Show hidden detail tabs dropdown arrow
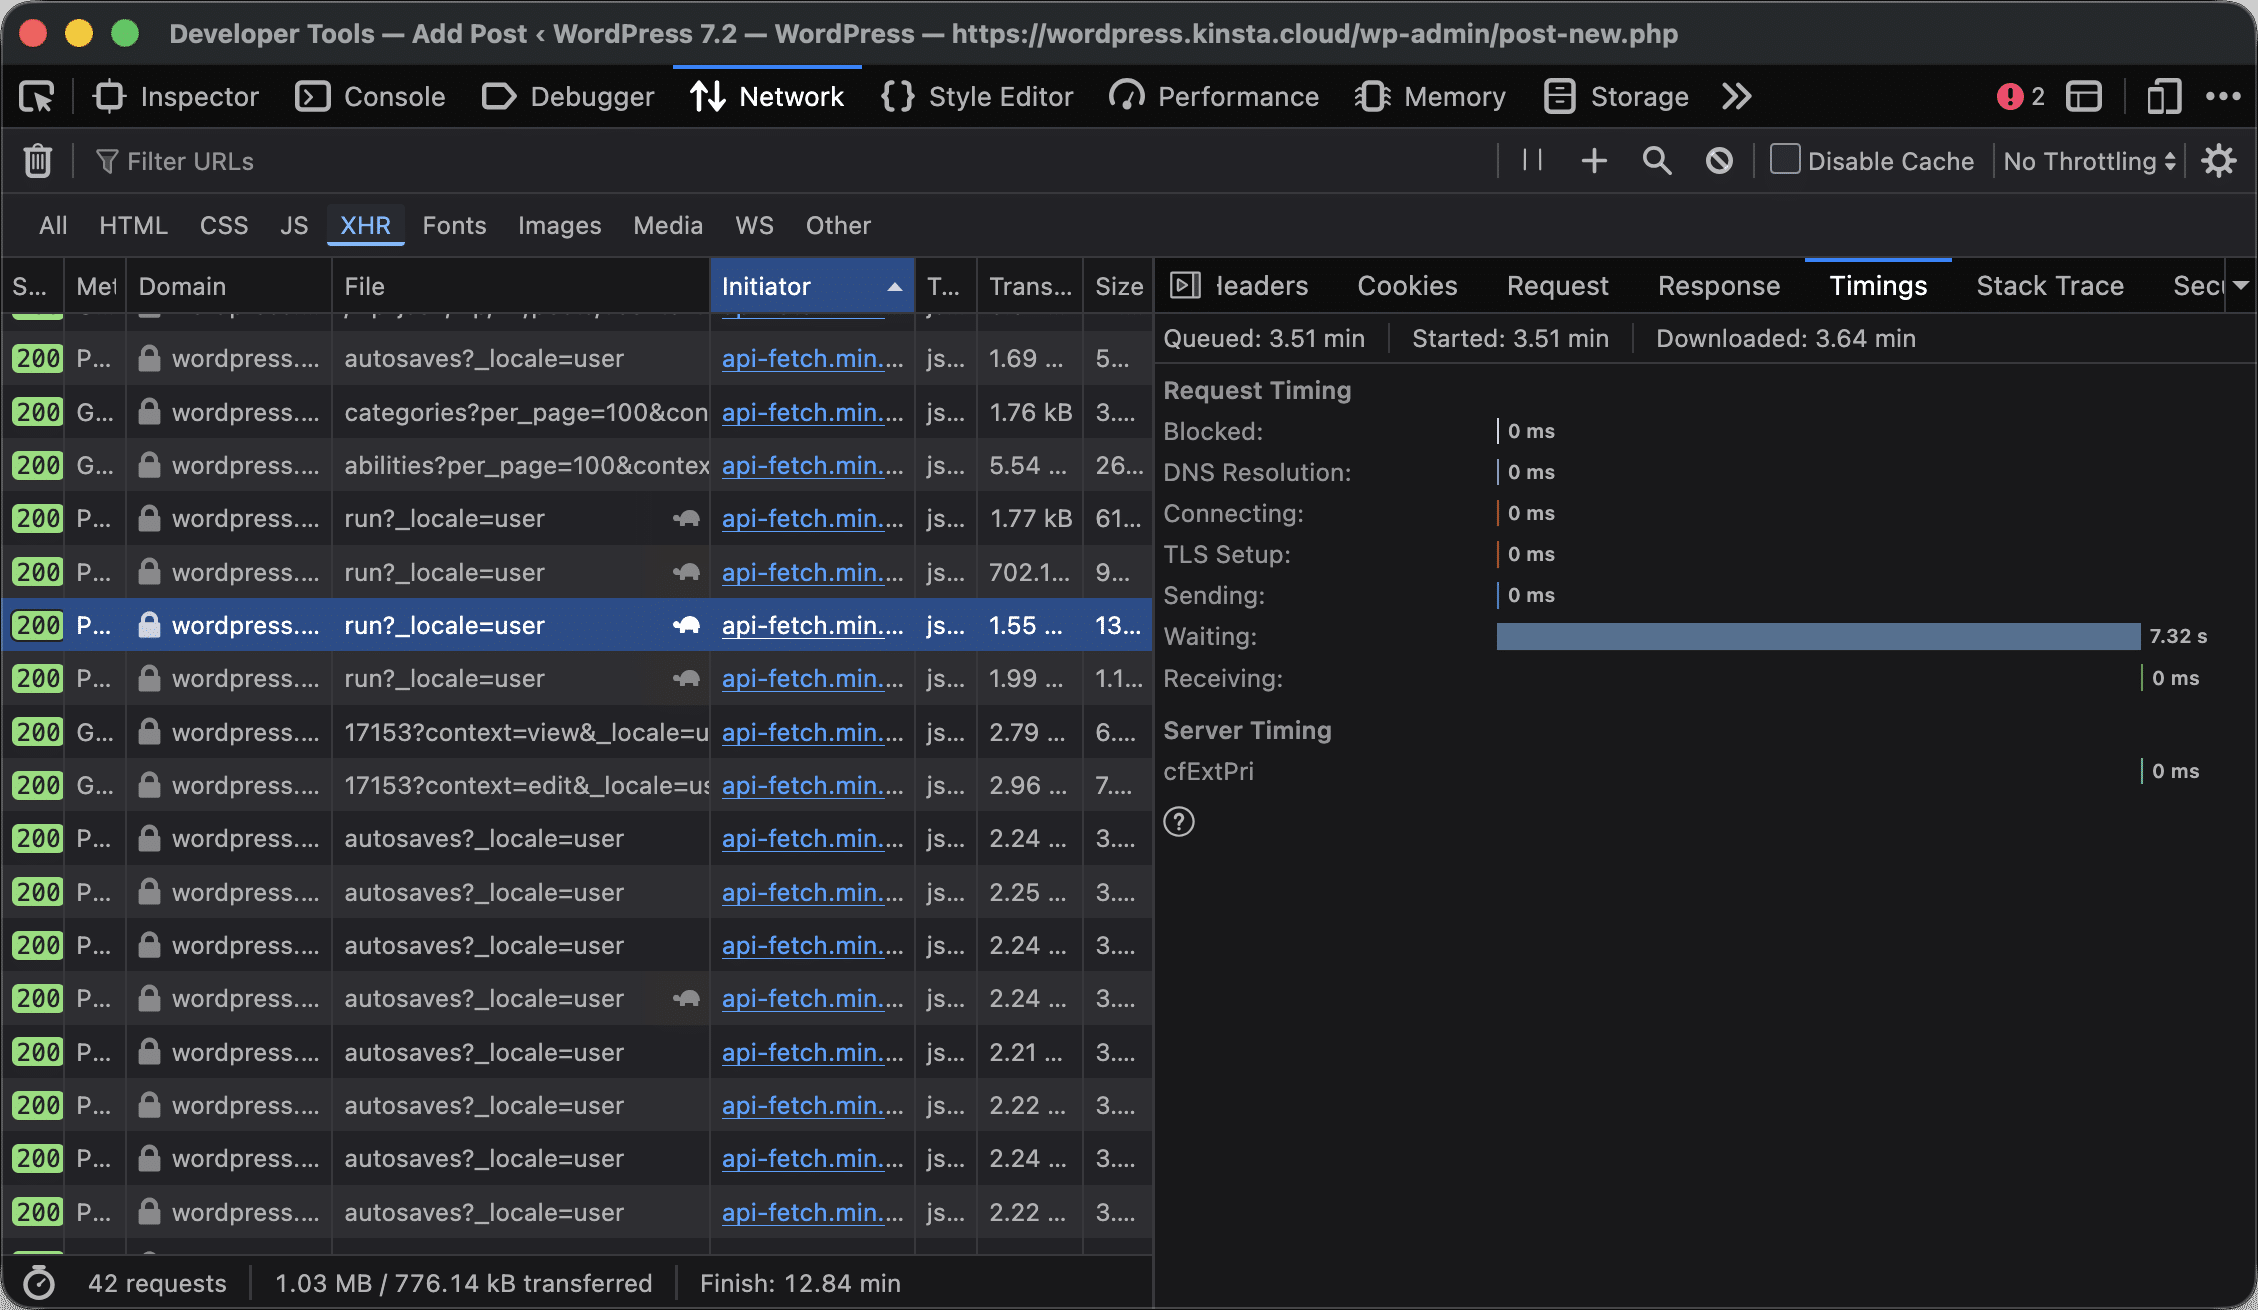 (2241, 286)
